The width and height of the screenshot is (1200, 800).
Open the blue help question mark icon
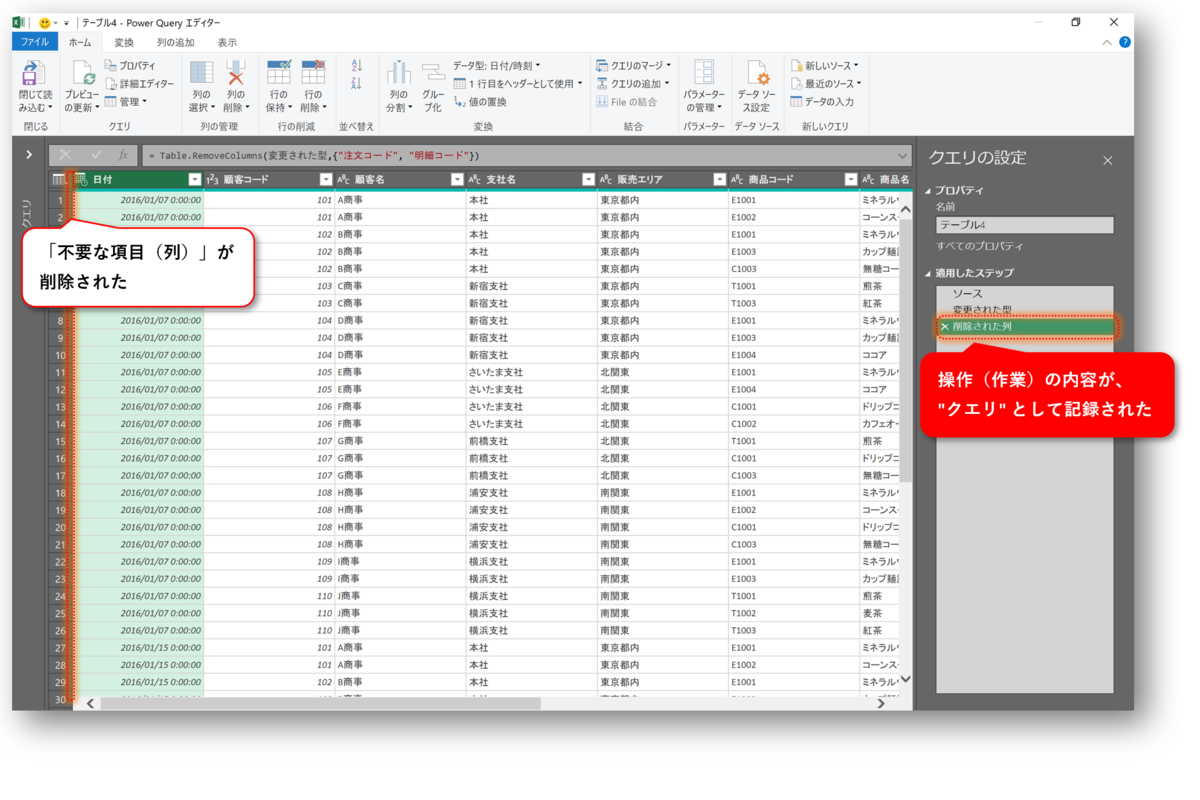point(1125,42)
